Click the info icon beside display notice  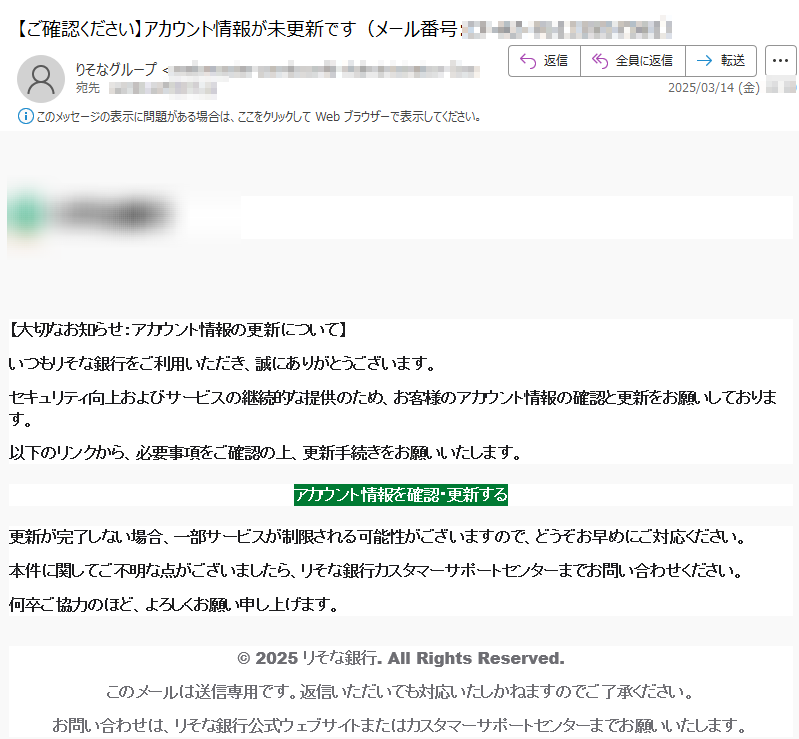pos(25,117)
